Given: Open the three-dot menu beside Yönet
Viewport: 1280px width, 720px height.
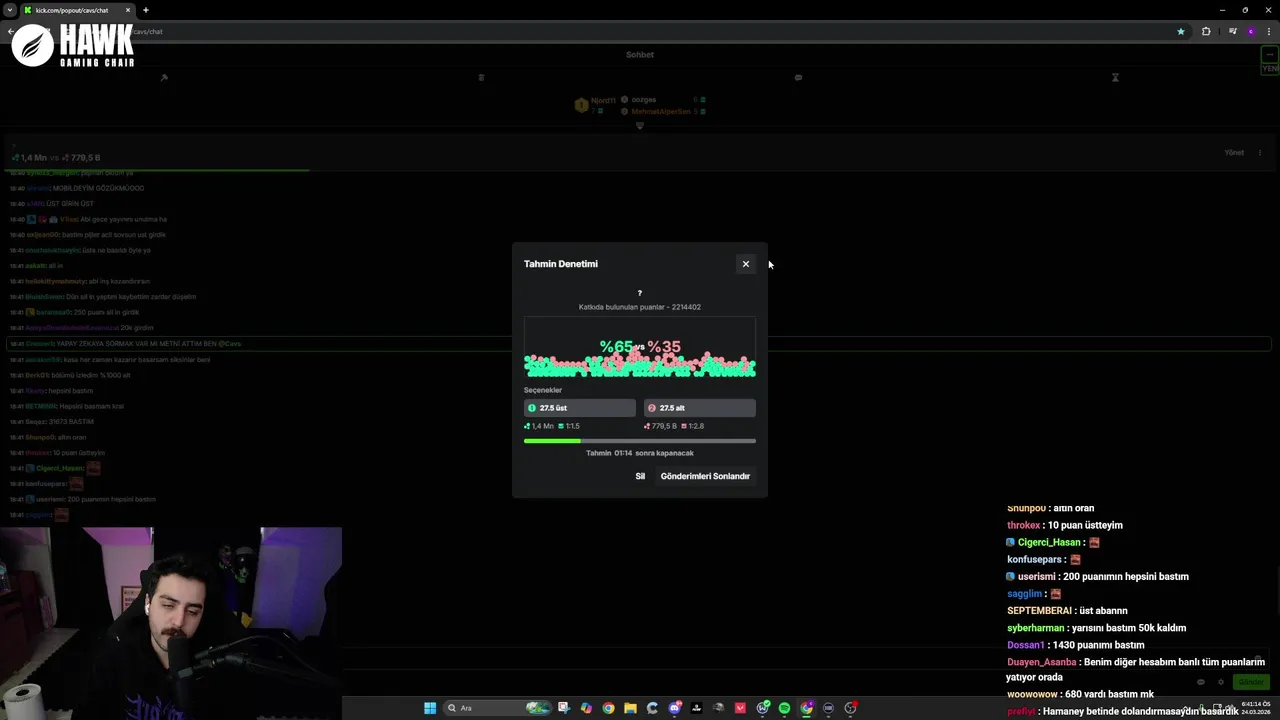Looking at the screenshot, I should [x=1260, y=153].
